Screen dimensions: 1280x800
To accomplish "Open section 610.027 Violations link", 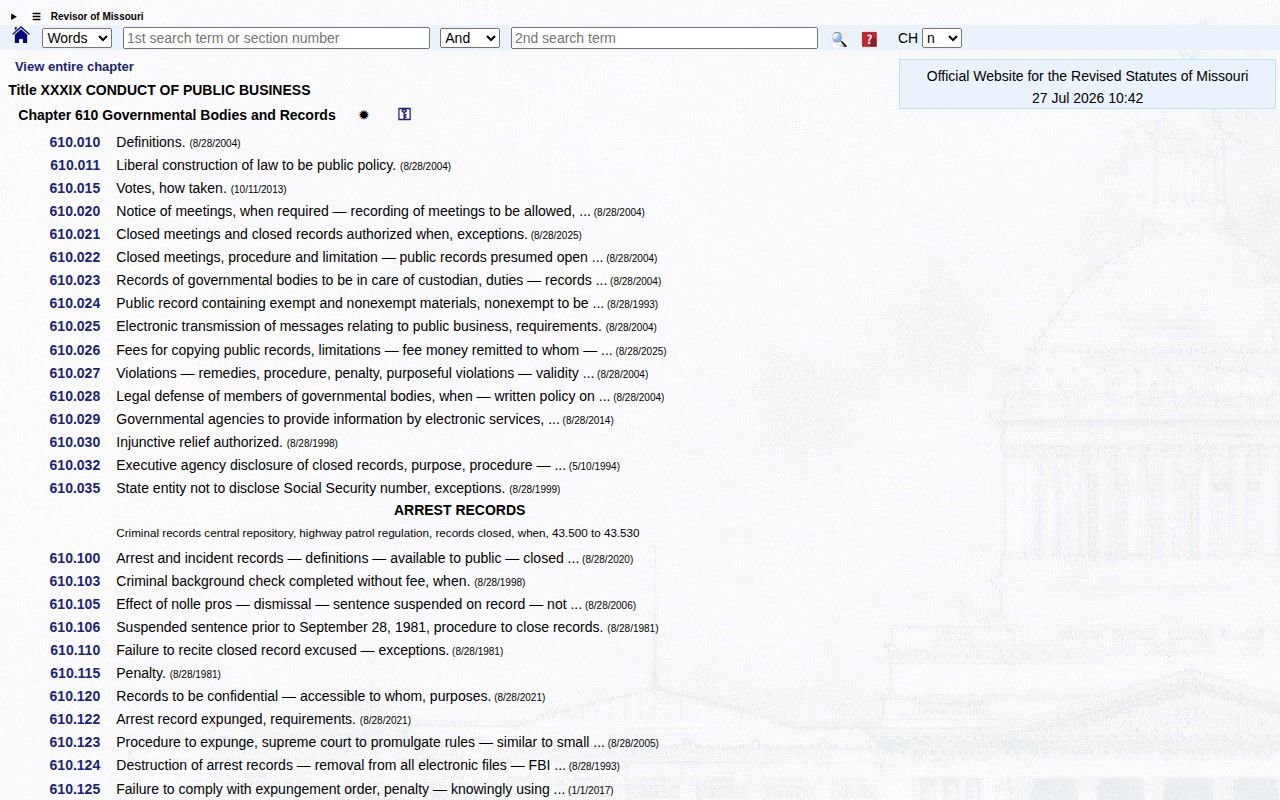I will pos(75,373).
